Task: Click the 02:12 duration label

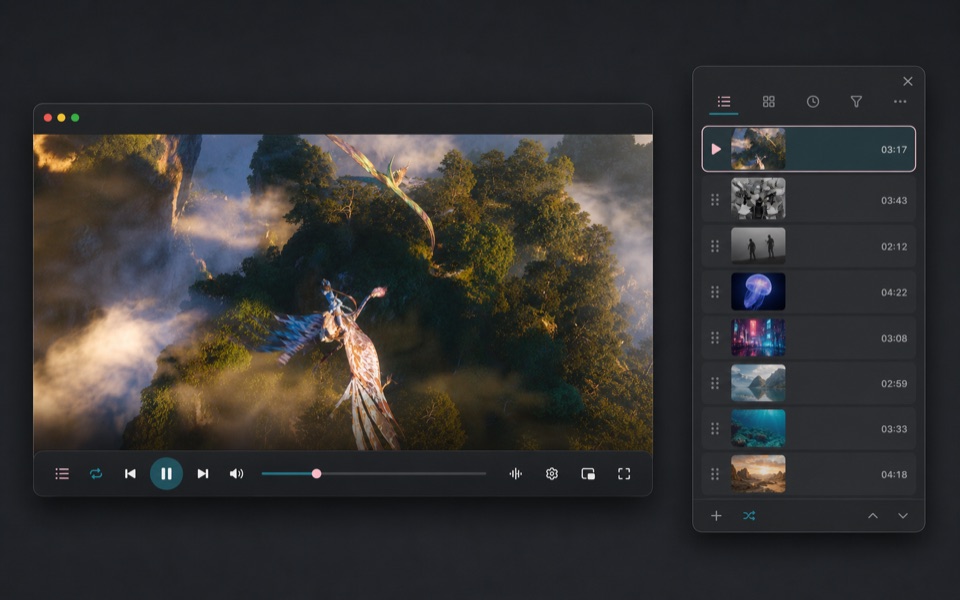Action: click(894, 247)
